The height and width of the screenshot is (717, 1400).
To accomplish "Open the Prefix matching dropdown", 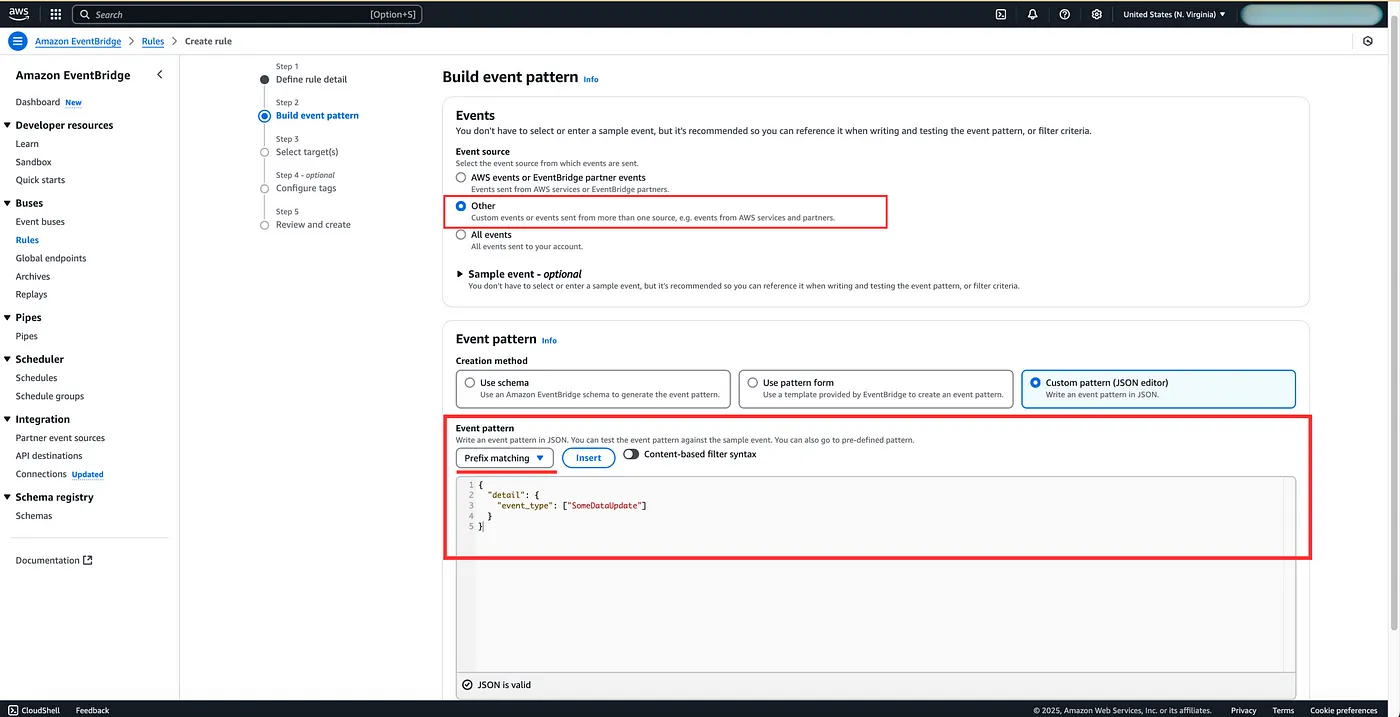I will point(504,458).
